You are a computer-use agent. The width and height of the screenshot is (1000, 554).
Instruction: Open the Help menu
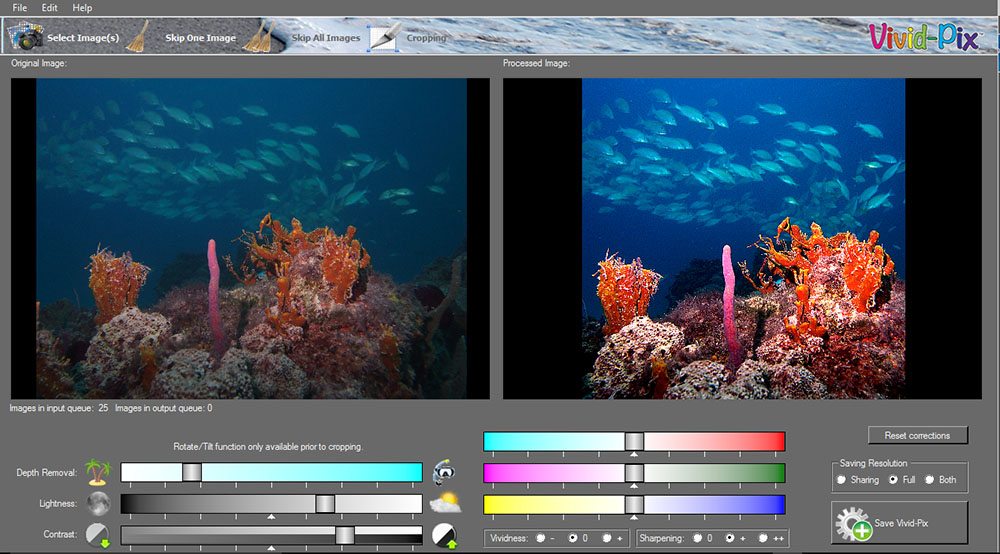82,7
